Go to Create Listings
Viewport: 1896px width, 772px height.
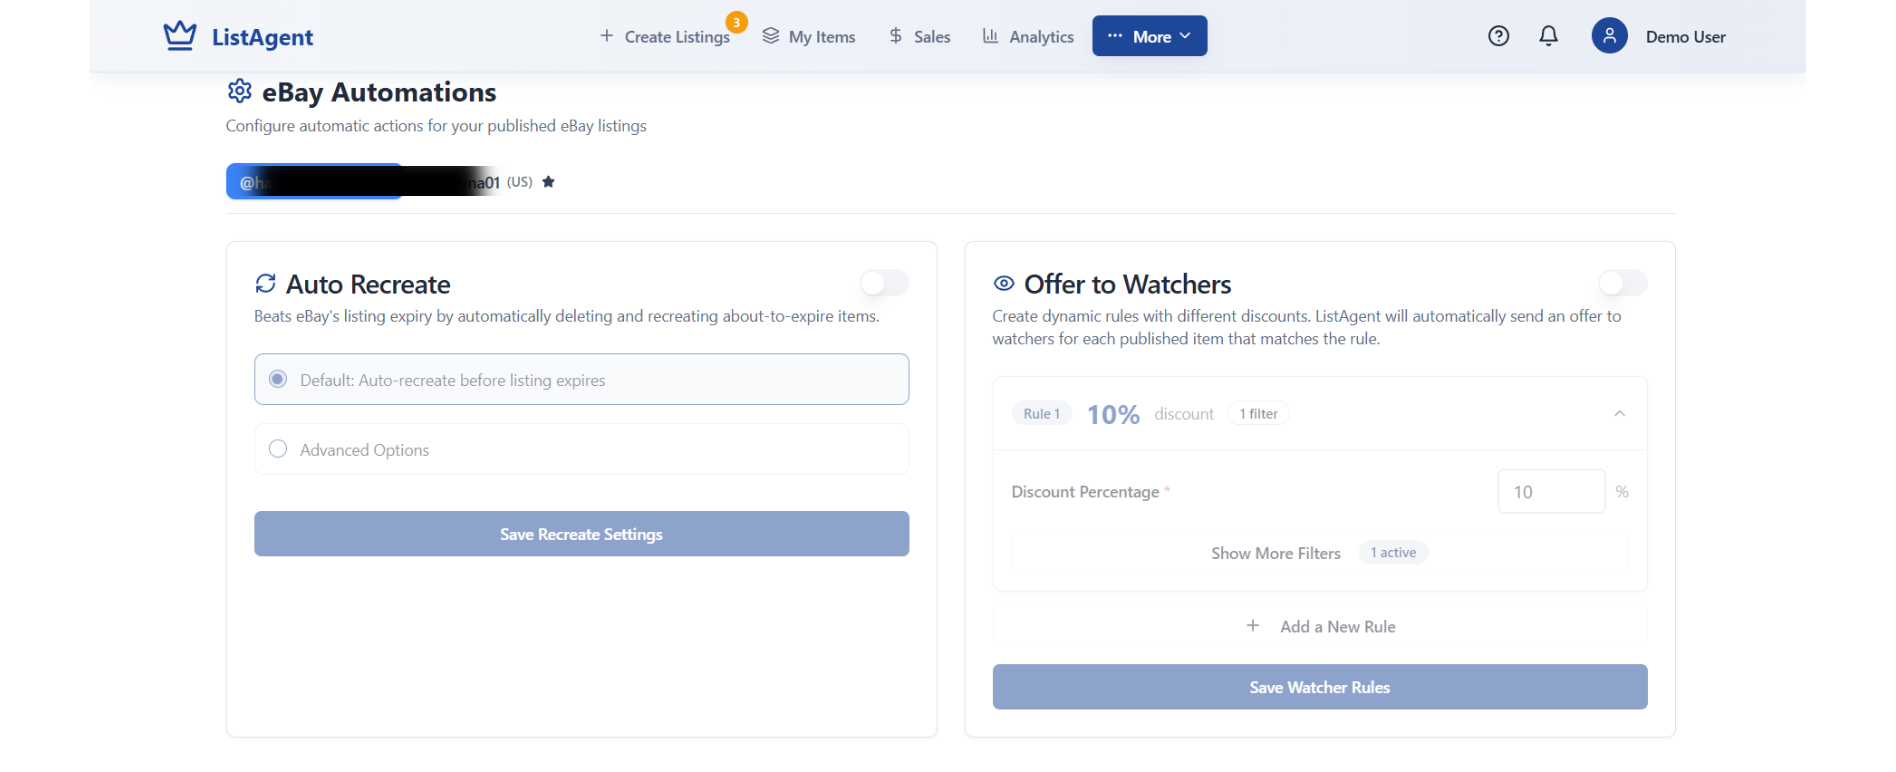coord(666,37)
